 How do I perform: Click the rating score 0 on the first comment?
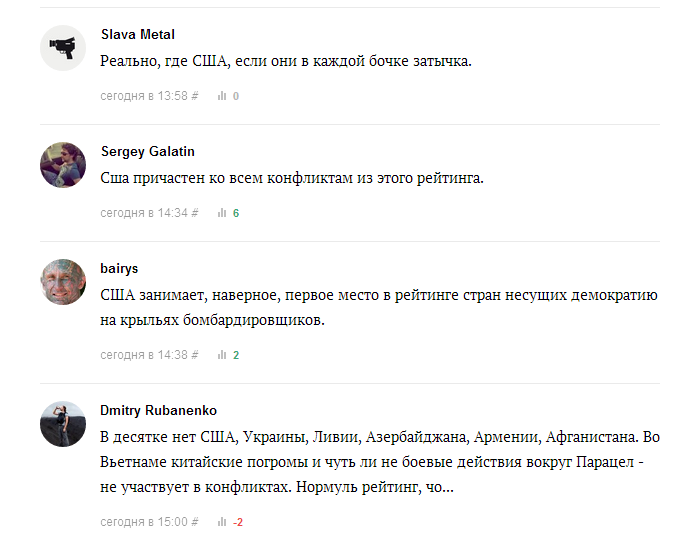pyautogui.click(x=236, y=96)
